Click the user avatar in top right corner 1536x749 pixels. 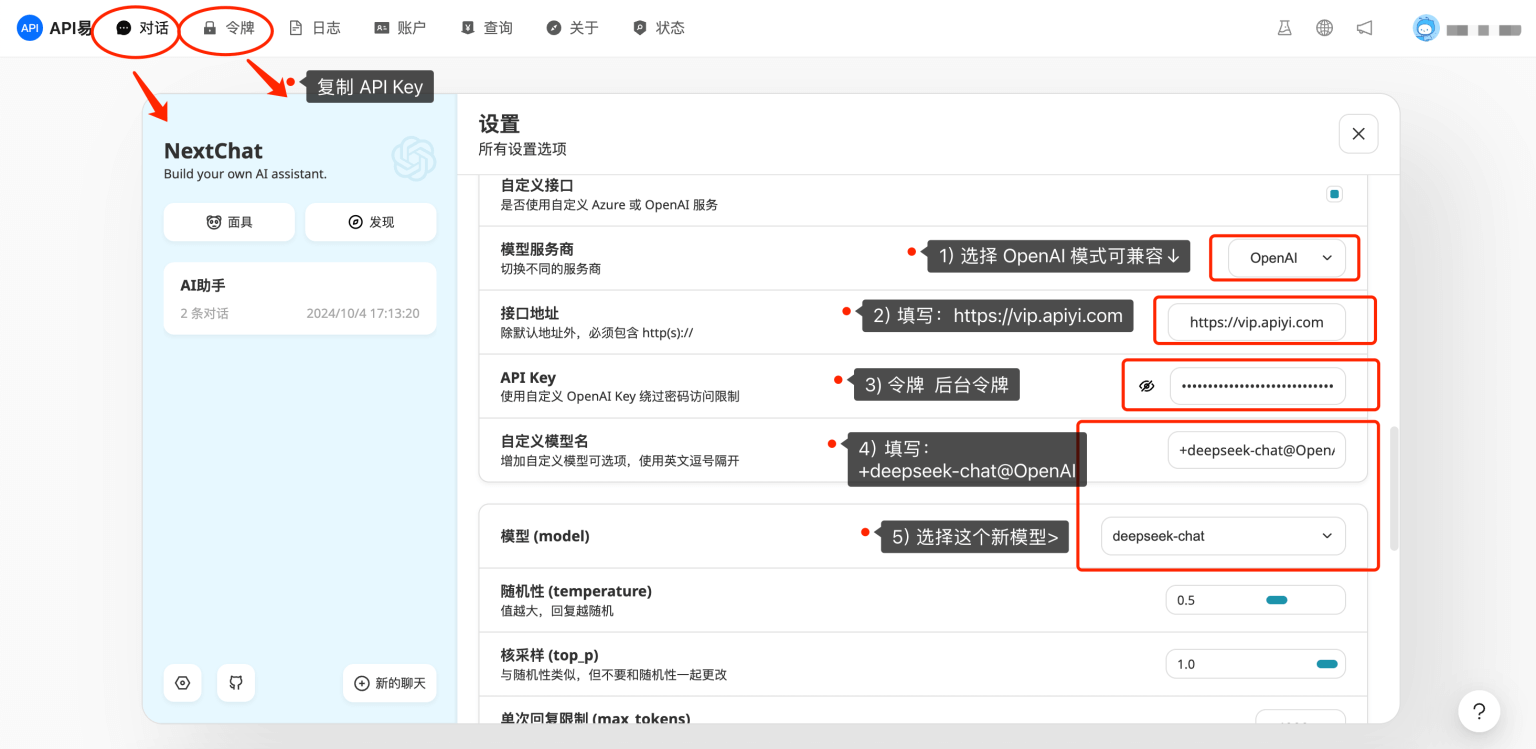[1424, 27]
